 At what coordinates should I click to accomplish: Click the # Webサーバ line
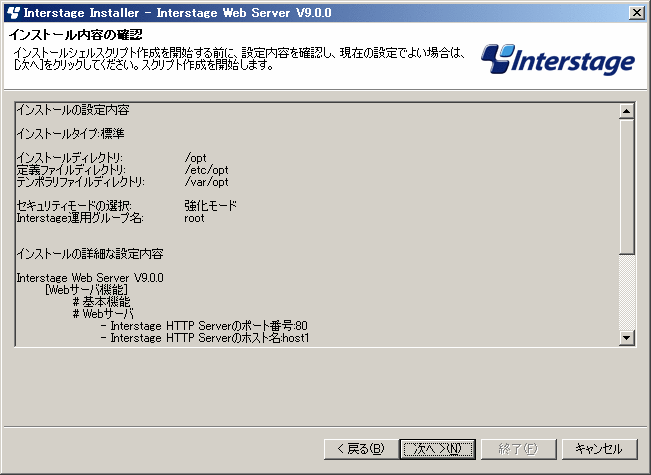(x=103, y=313)
